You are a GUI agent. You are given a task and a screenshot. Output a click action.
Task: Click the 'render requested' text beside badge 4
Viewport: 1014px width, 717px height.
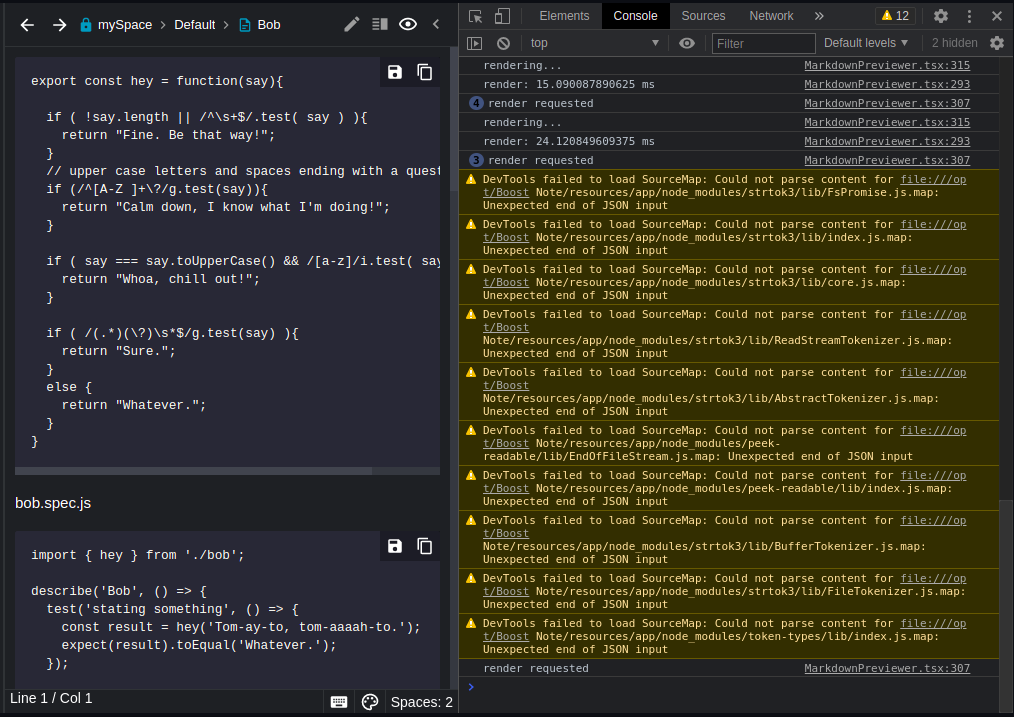point(541,103)
